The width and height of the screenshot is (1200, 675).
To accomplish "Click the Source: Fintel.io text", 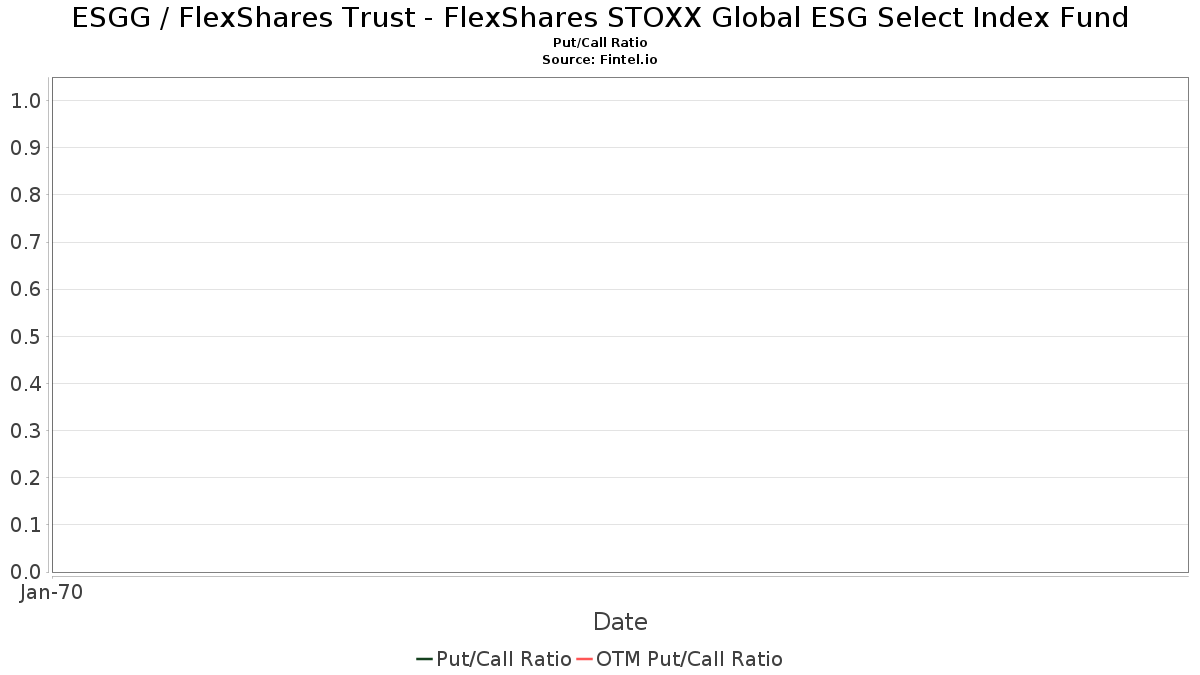I will [600, 60].
